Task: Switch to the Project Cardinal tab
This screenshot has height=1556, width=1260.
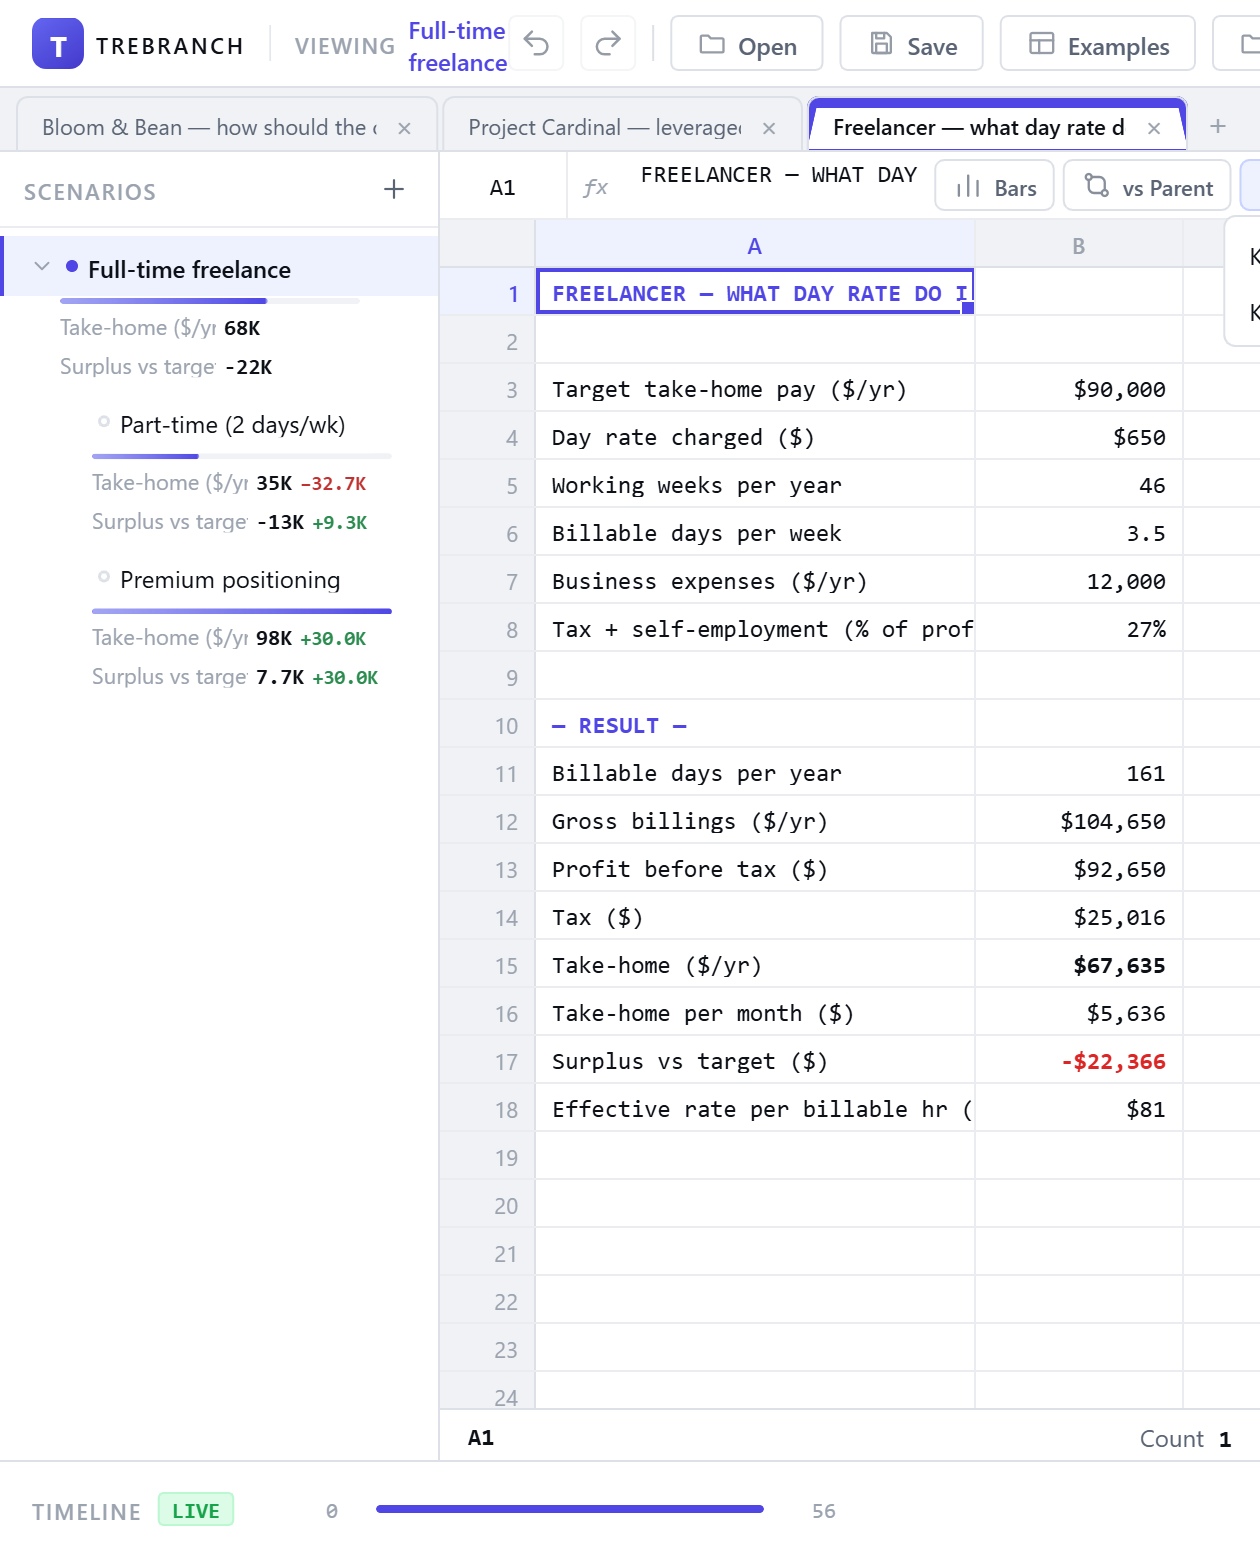Action: click(604, 127)
